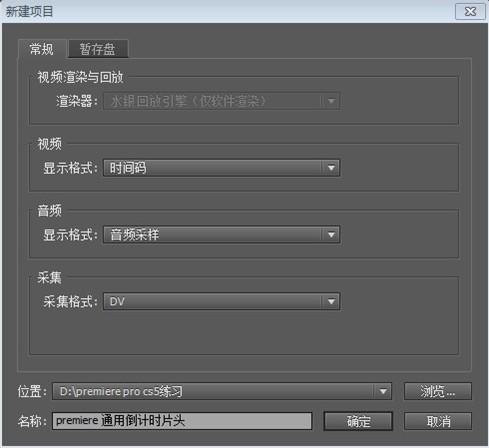Open the video 显示格式 combo box showing 时间码
This screenshot has height=448, width=489.
(x=222, y=168)
